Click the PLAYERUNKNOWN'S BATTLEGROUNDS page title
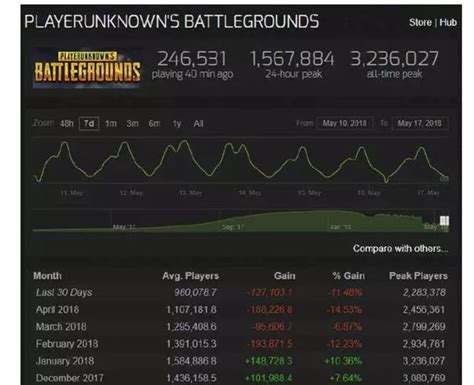Viewport: 474px width, 385px height. tap(172, 22)
